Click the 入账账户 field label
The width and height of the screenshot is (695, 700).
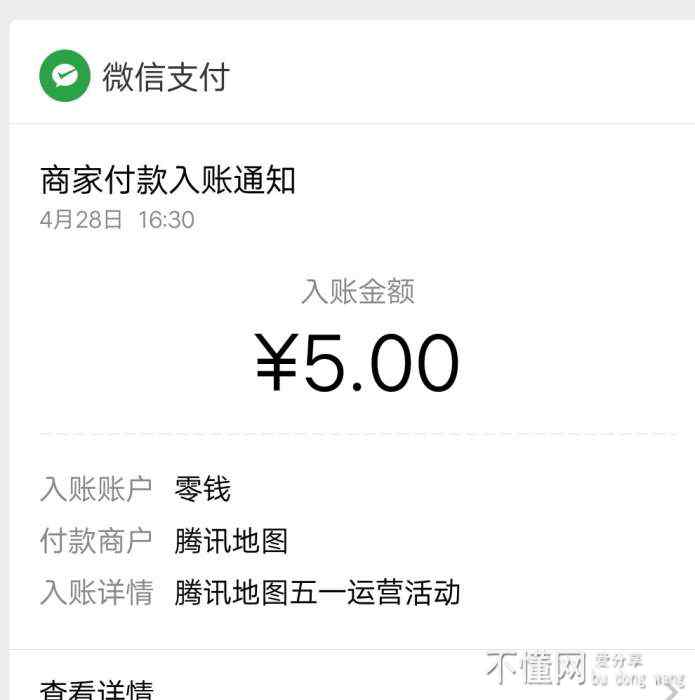click(96, 489)
